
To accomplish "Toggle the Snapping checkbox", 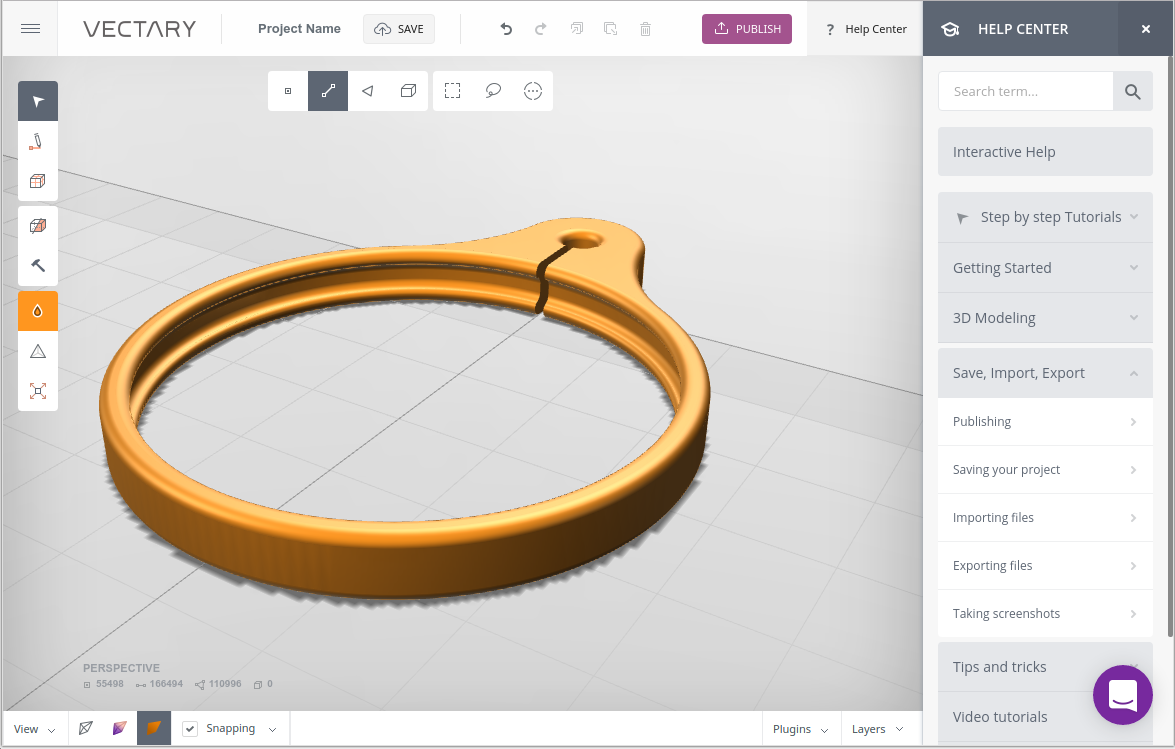I will (190, 729).
